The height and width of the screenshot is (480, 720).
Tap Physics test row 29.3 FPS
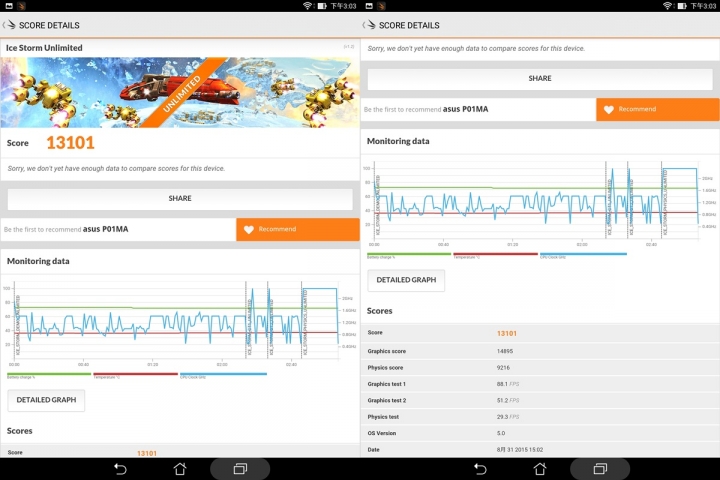pos(540,417)
